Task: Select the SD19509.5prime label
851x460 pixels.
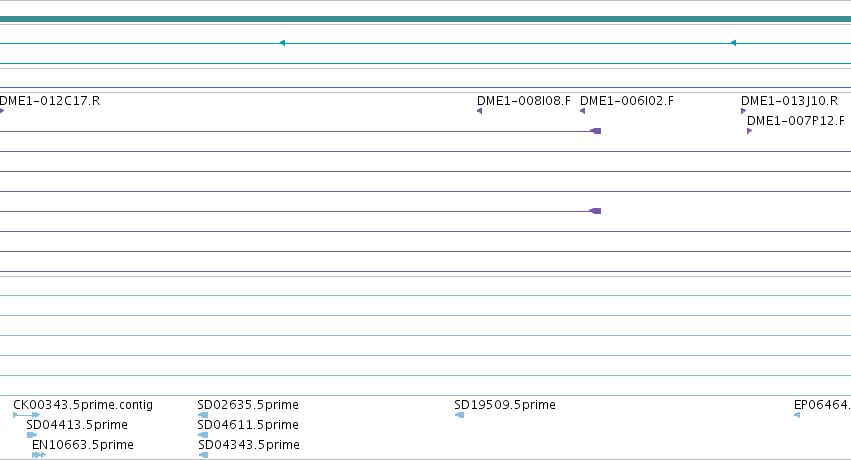Action: [505, 405]
